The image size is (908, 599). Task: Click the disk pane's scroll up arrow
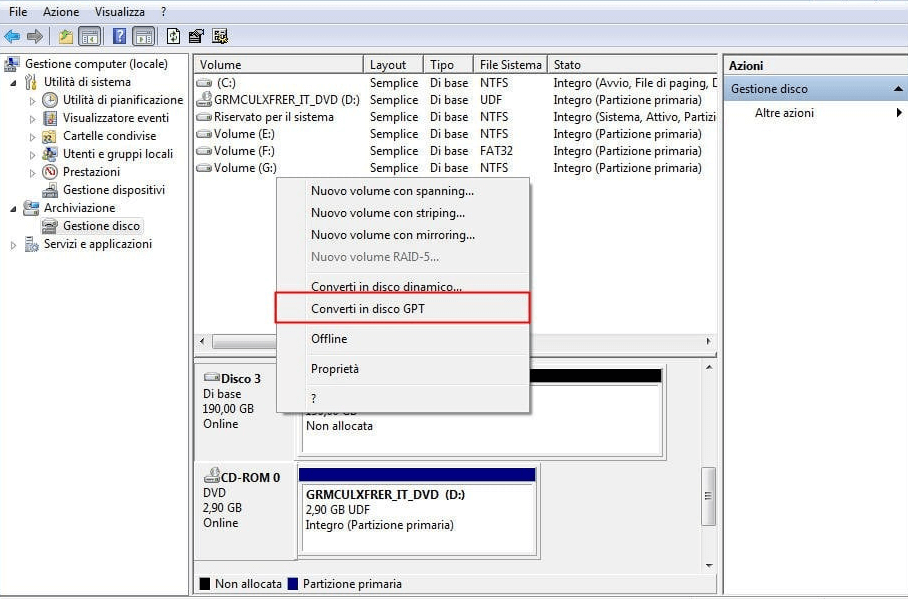tap(709, 367)
